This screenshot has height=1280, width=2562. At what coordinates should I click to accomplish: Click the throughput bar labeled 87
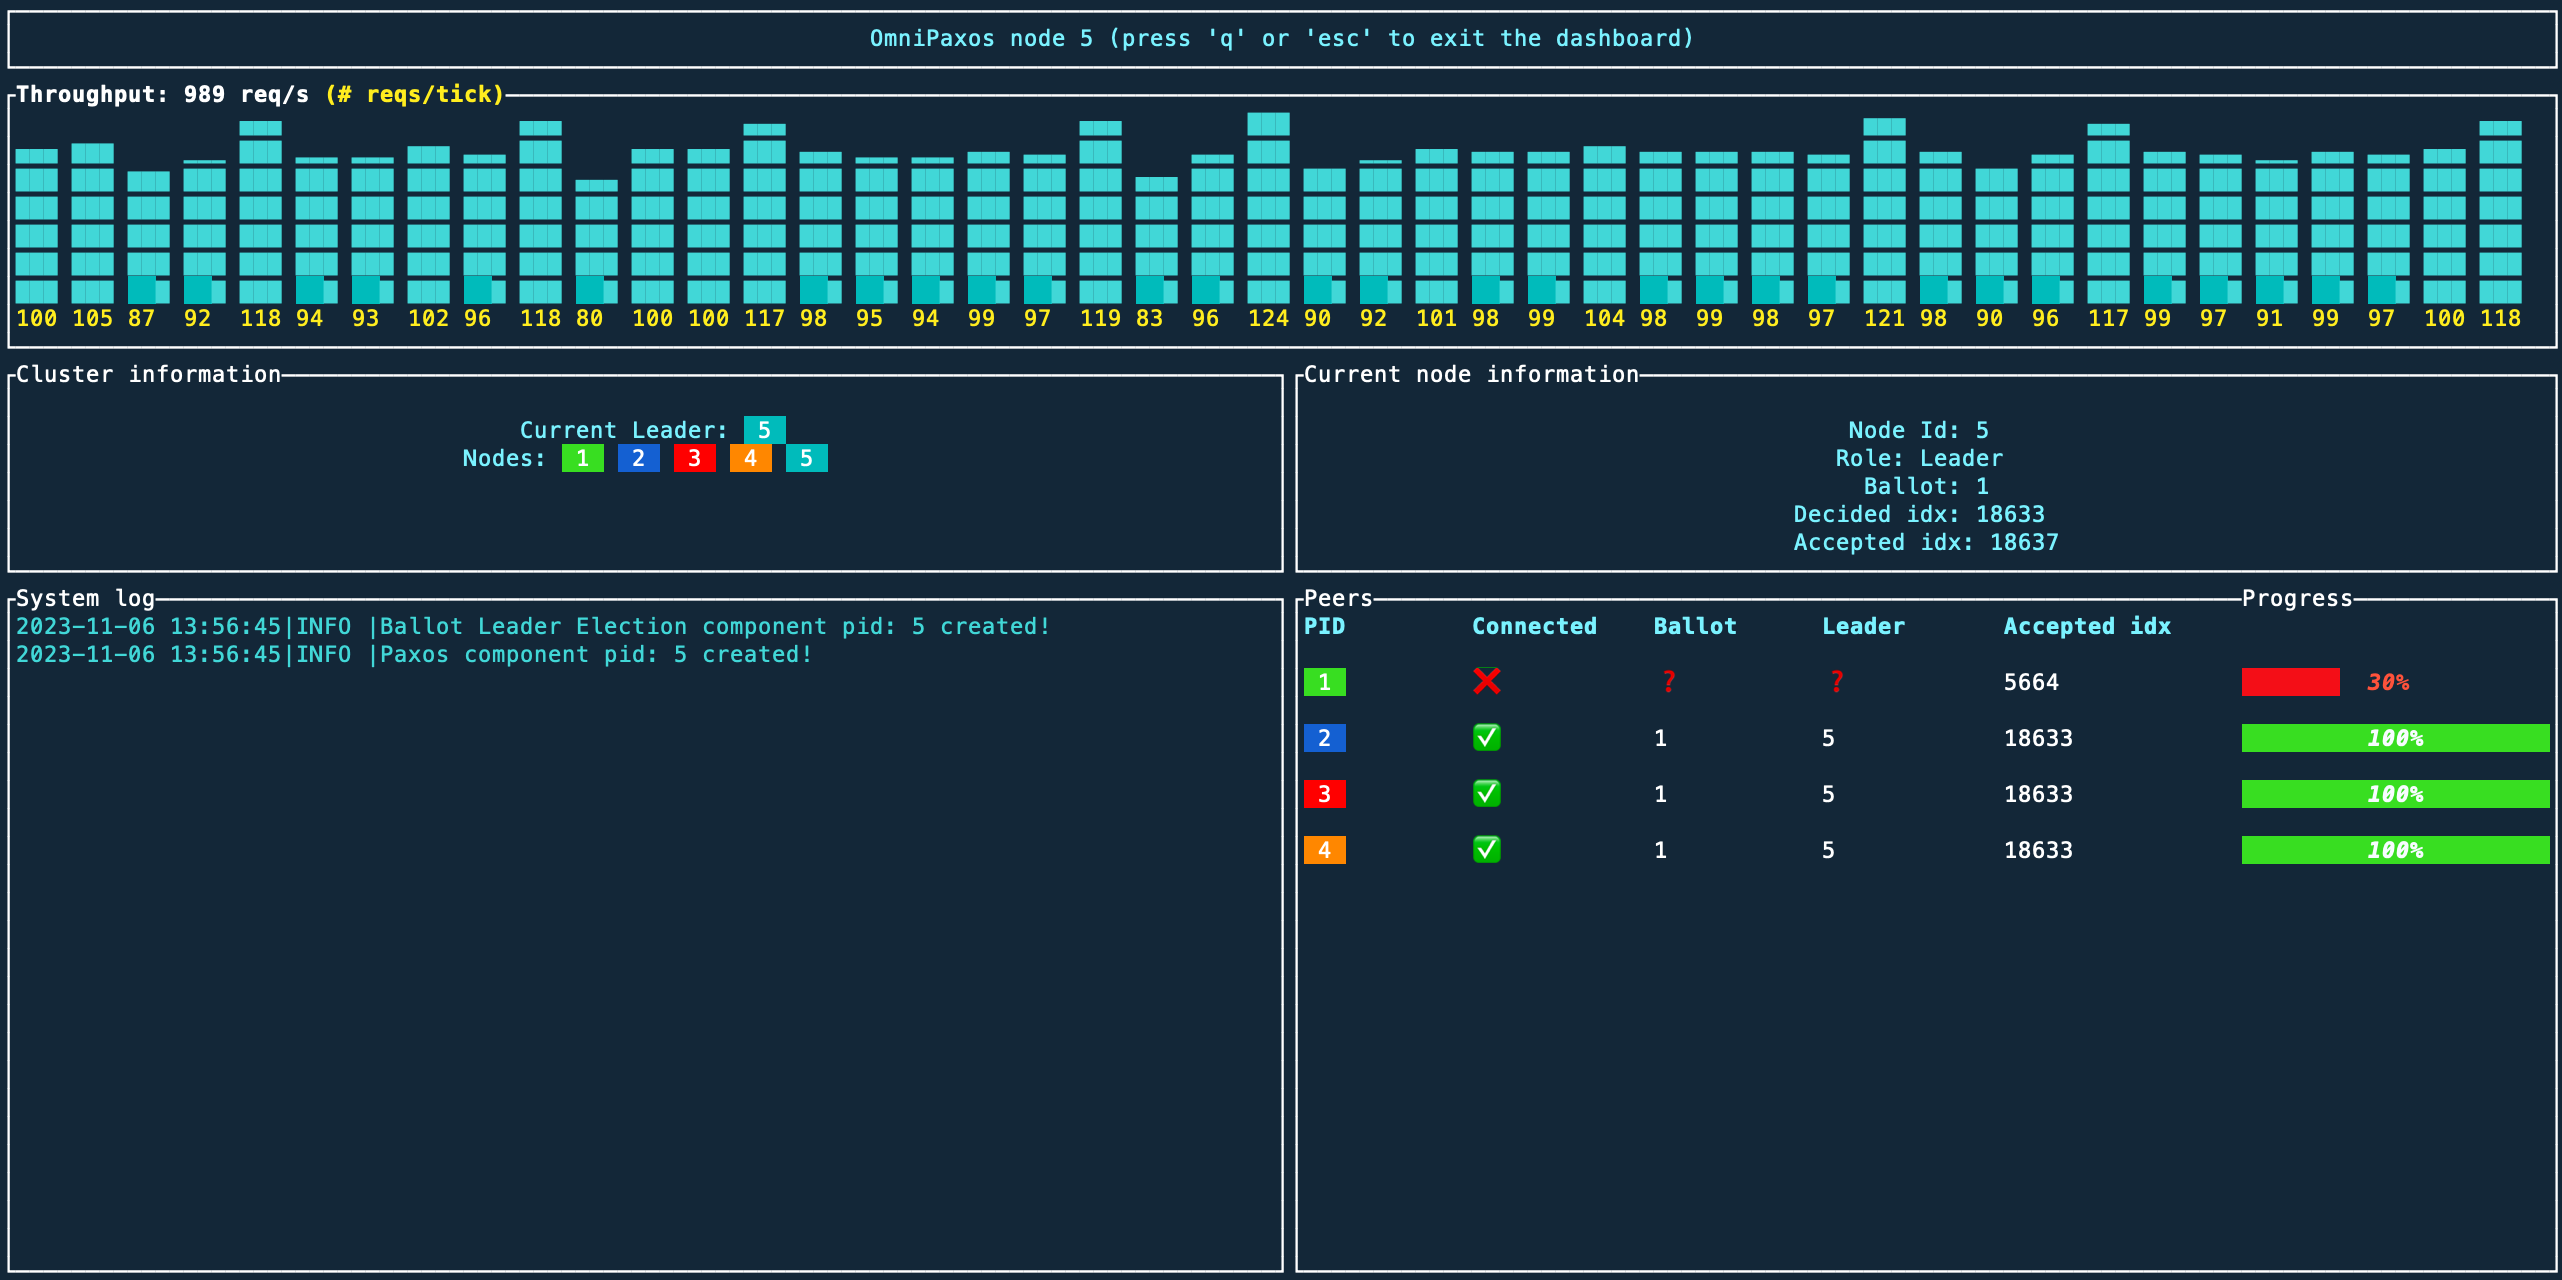pyautogui.click(x=149, y=238)
